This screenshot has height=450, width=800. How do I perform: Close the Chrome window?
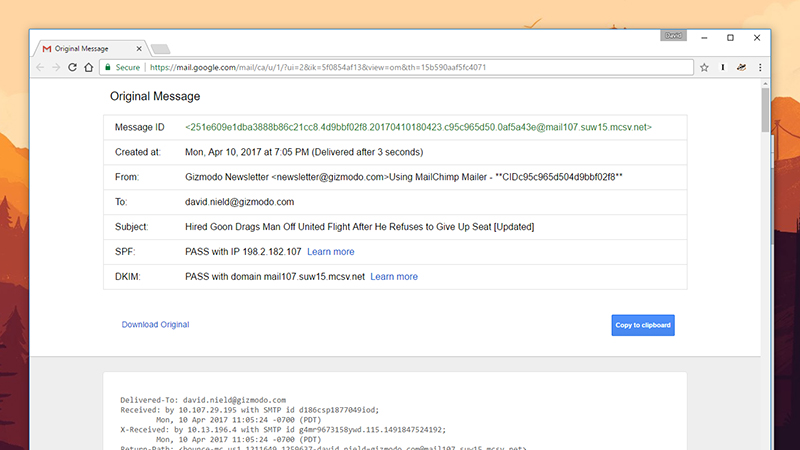[757, 38]
